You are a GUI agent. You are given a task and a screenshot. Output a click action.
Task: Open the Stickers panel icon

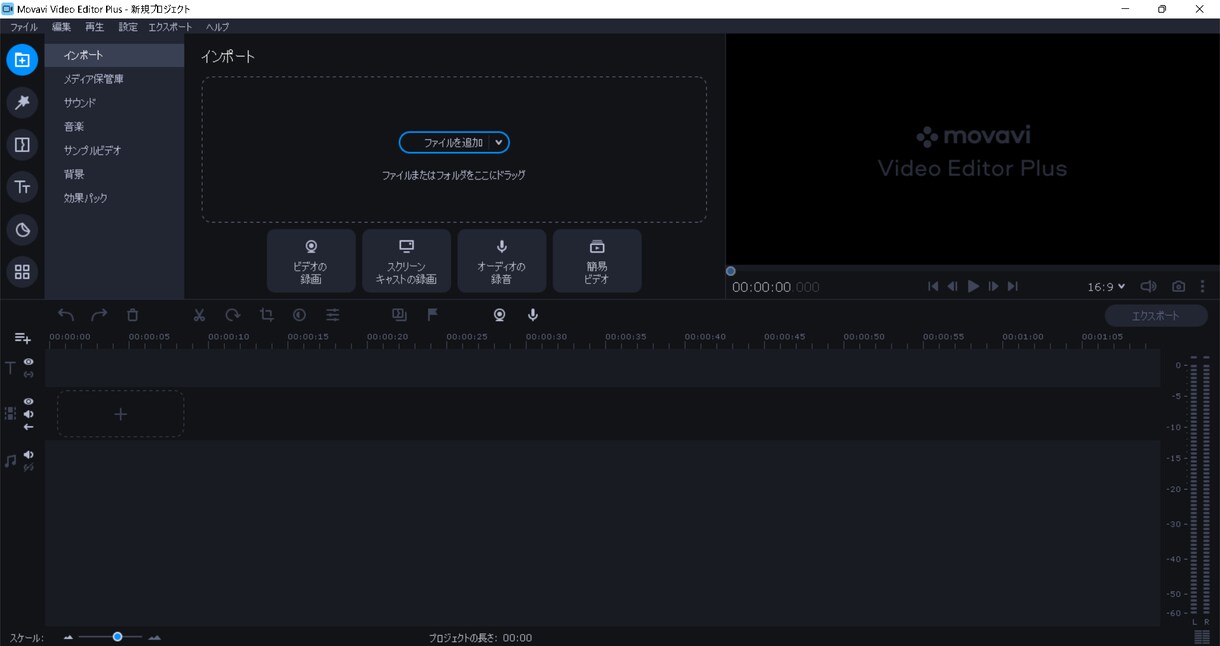(x=22, y=230)
